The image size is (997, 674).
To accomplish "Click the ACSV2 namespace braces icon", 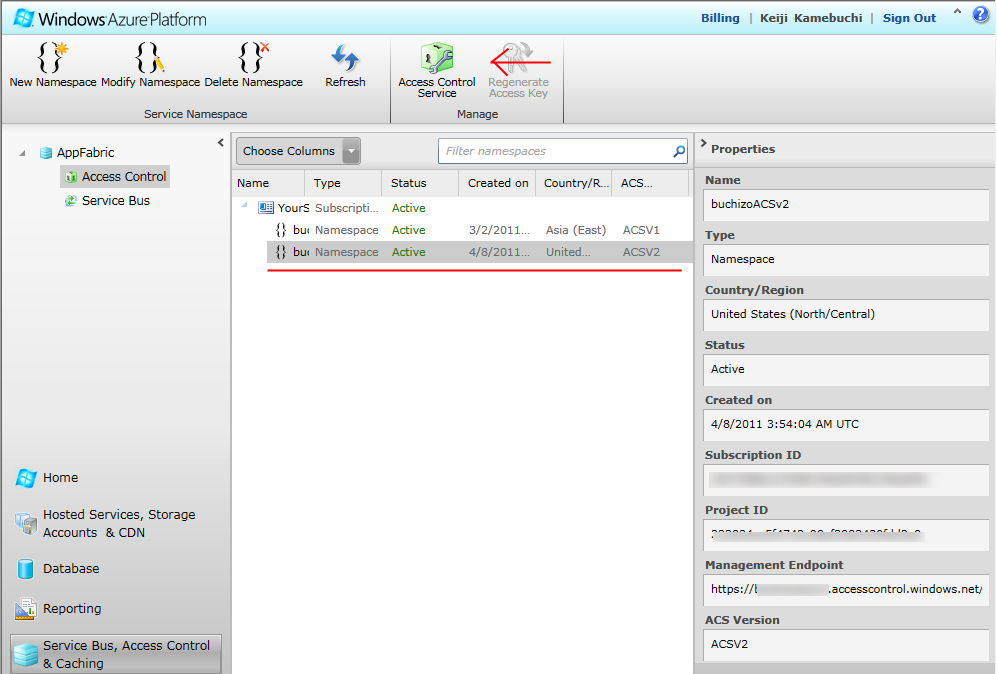I will (x=280, y=252).
